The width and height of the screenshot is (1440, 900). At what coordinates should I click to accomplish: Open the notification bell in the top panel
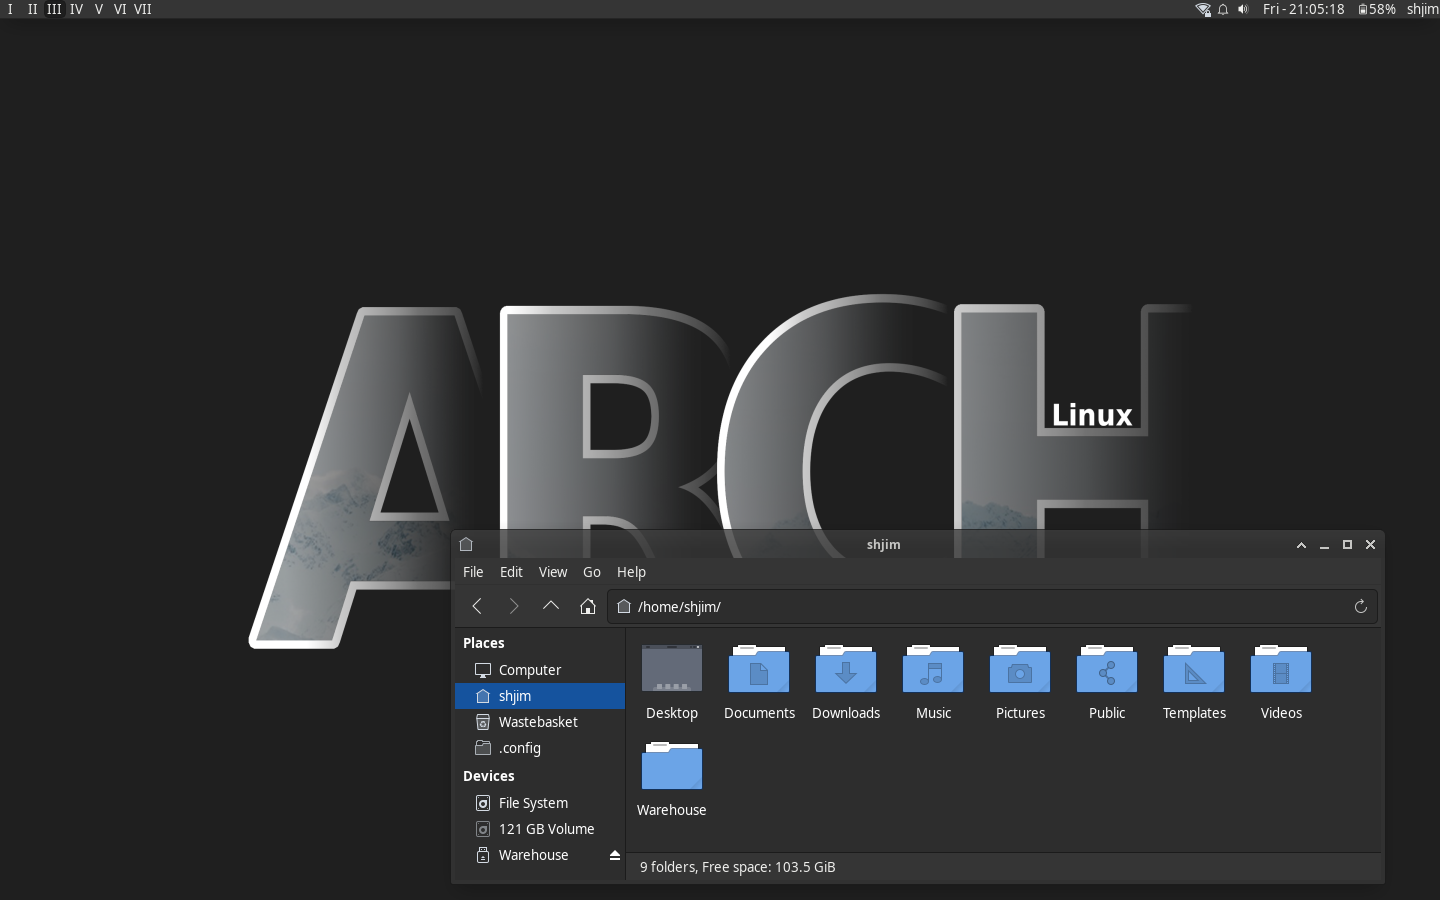[x=1223, y=9]
